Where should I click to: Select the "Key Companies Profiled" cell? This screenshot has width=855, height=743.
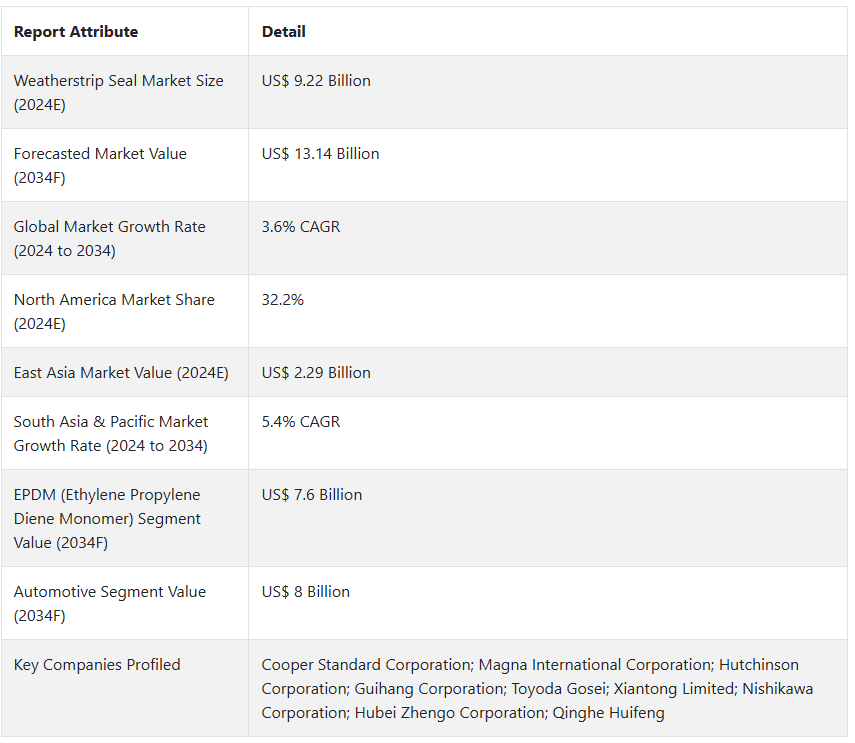(x=97, y=665)
